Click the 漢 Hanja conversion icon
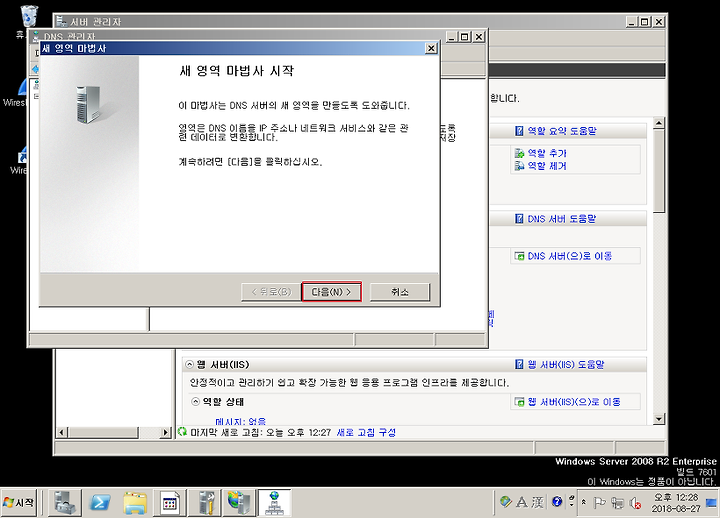The image size is (720, 518). click(537, 502)
